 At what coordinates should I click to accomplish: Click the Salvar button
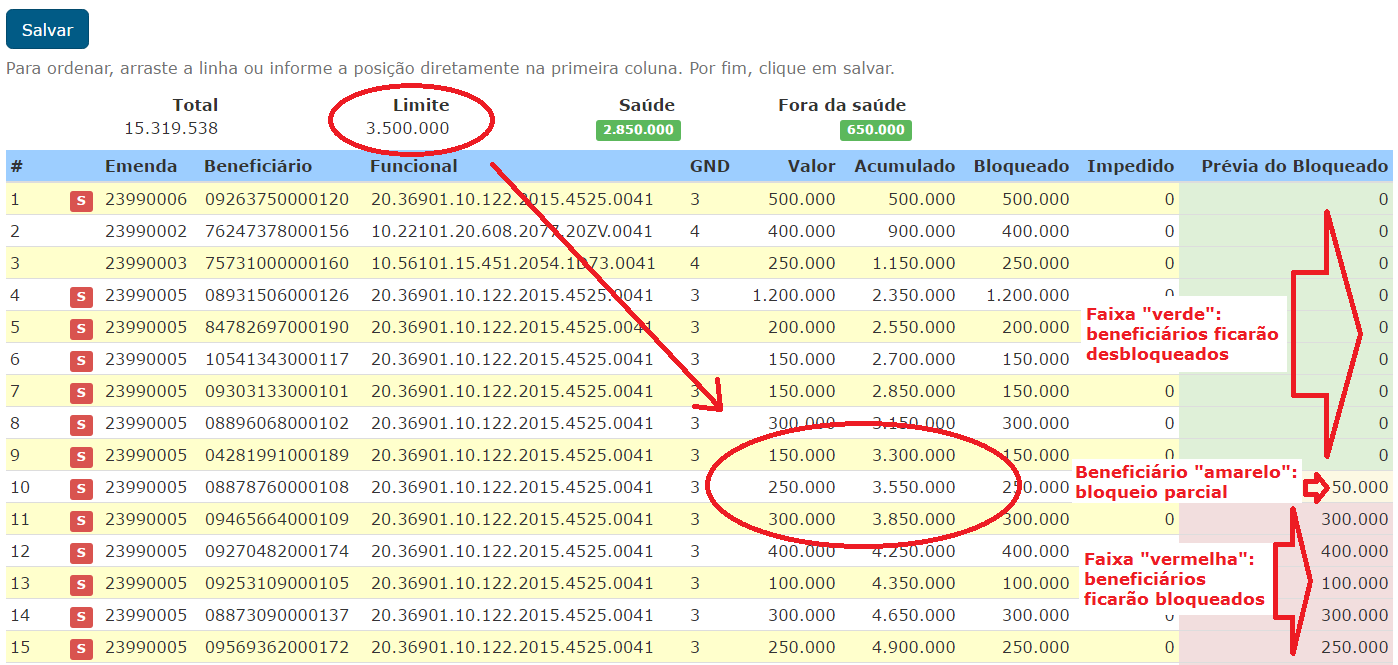[x=47, y=30]
